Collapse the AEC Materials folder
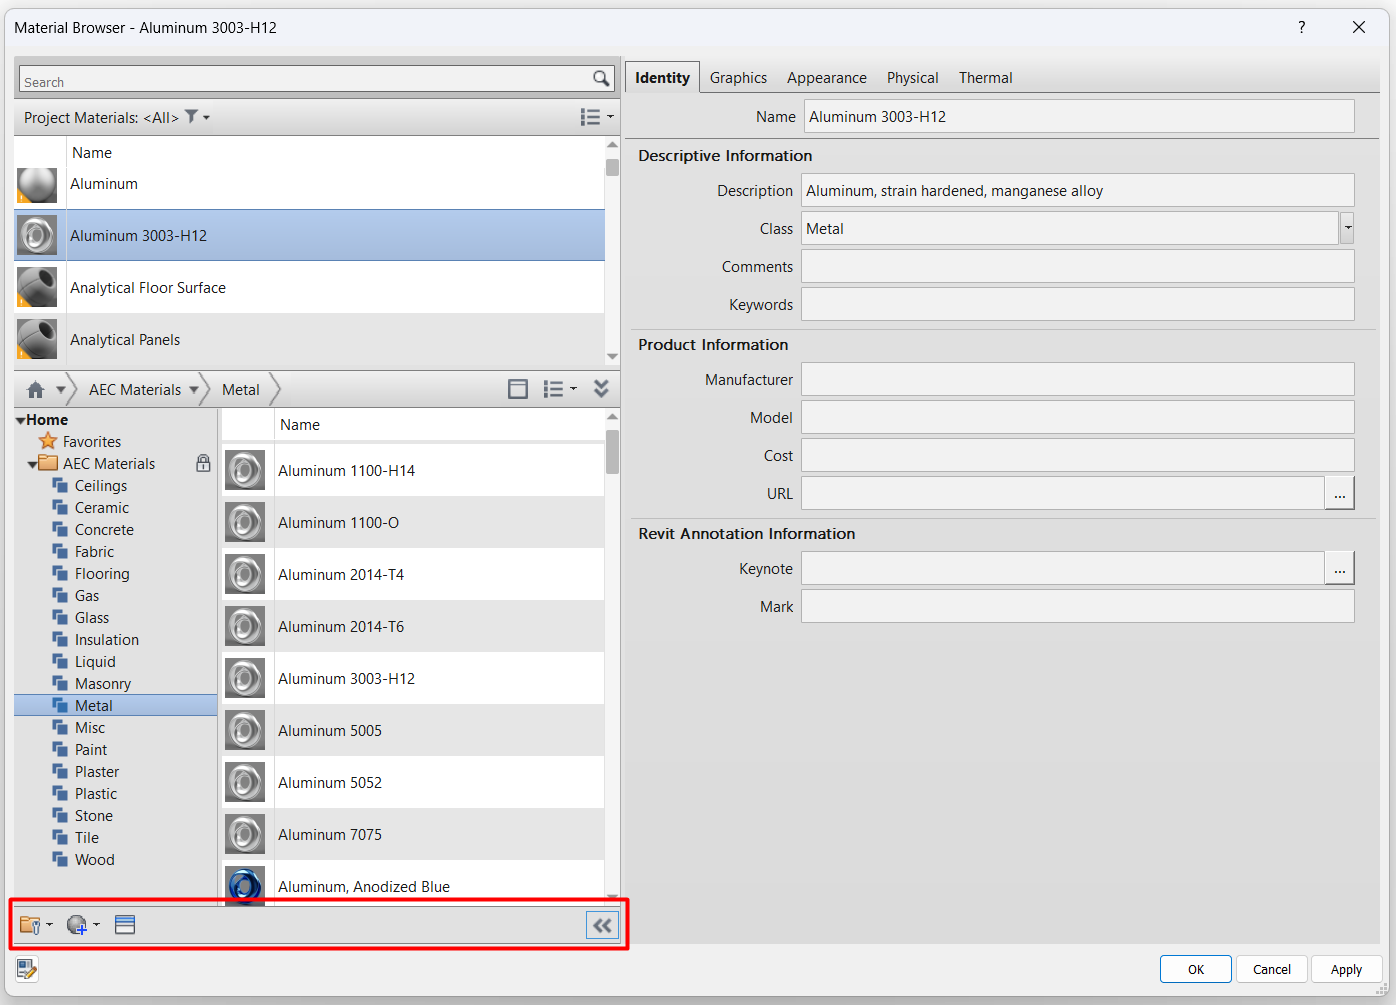Viewport: 1396px width, 1005px height. tap(32, 464)
